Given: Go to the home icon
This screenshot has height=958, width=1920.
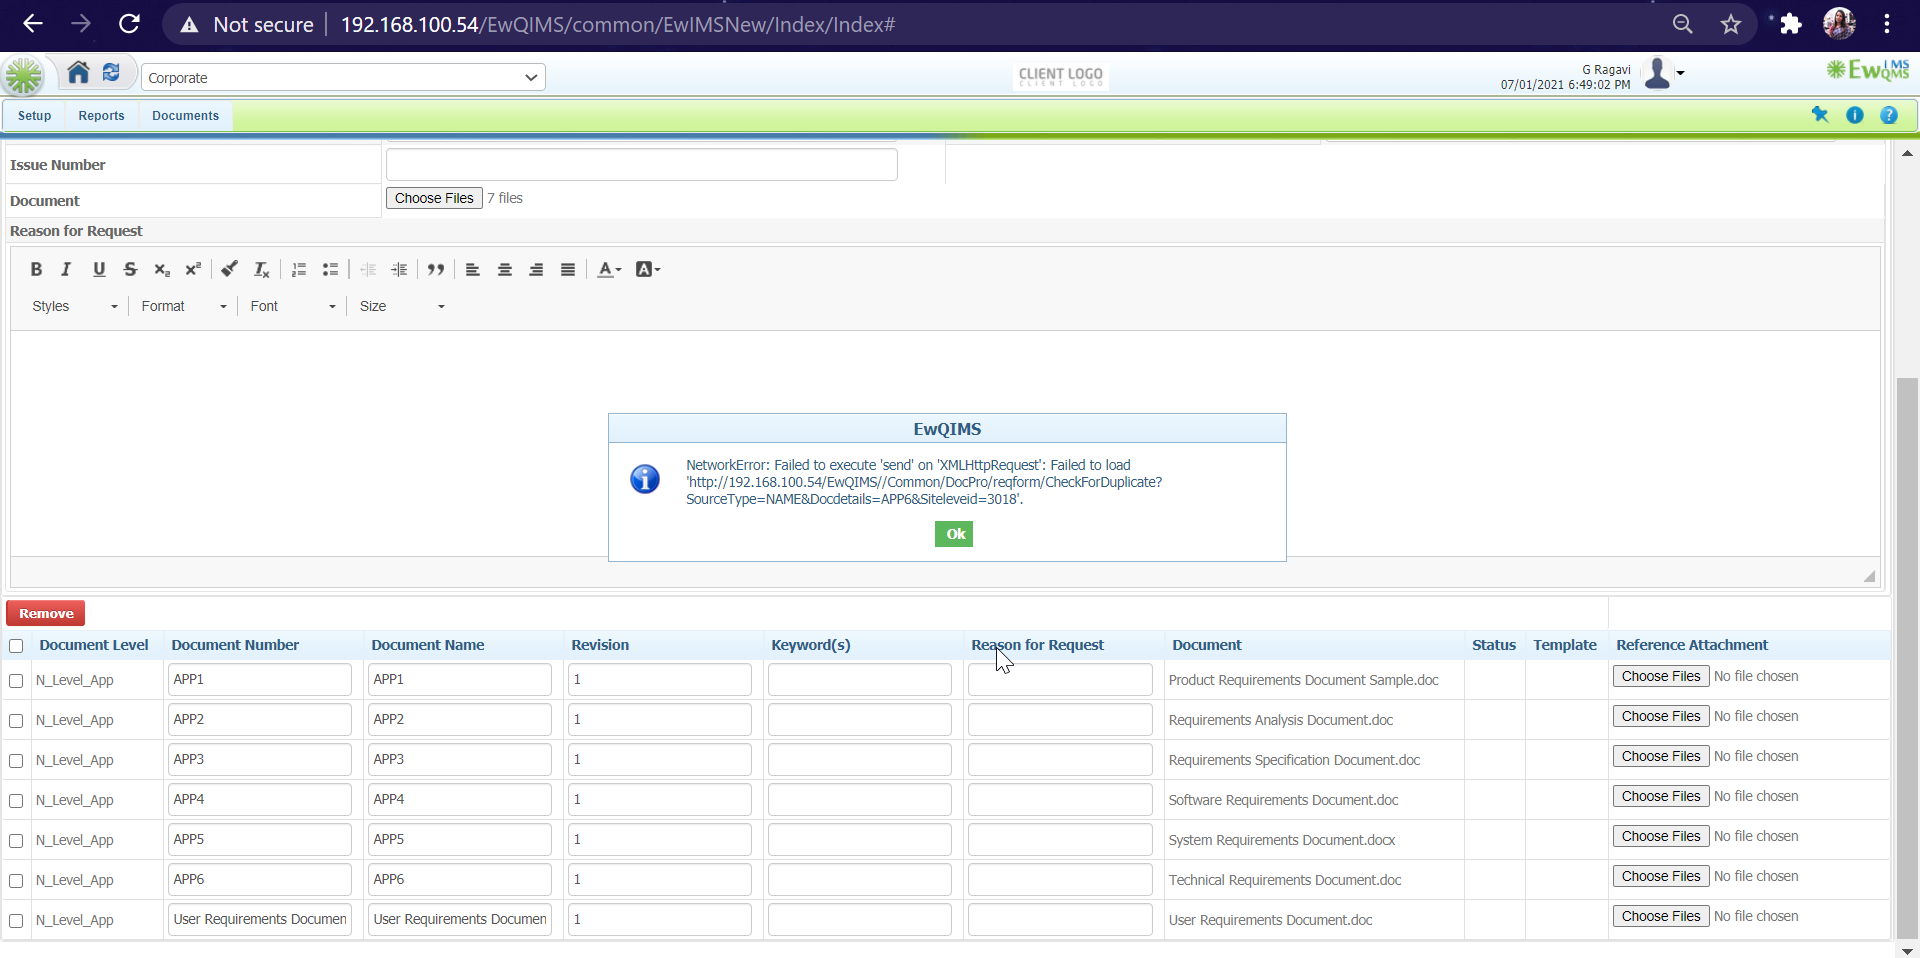Looking at the screenshot, I should (78, 73).
